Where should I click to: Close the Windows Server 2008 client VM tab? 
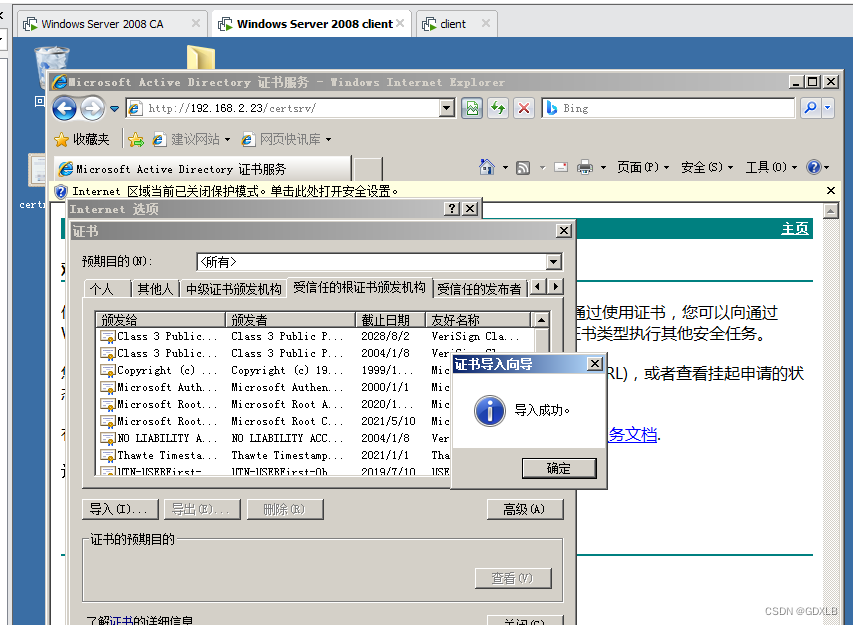click(x=400, y=23)
